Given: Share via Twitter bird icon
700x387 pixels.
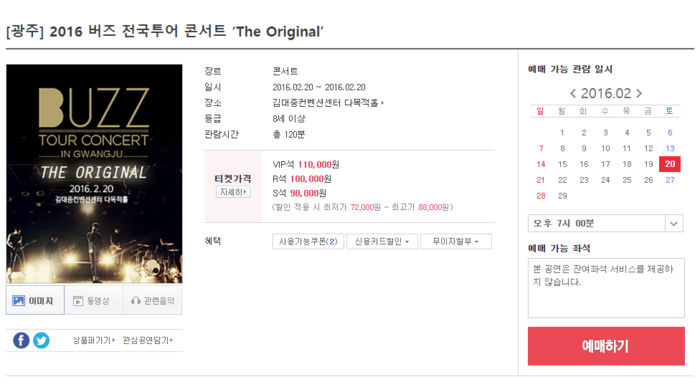Looking at the screenshot, I should point(42,341).
